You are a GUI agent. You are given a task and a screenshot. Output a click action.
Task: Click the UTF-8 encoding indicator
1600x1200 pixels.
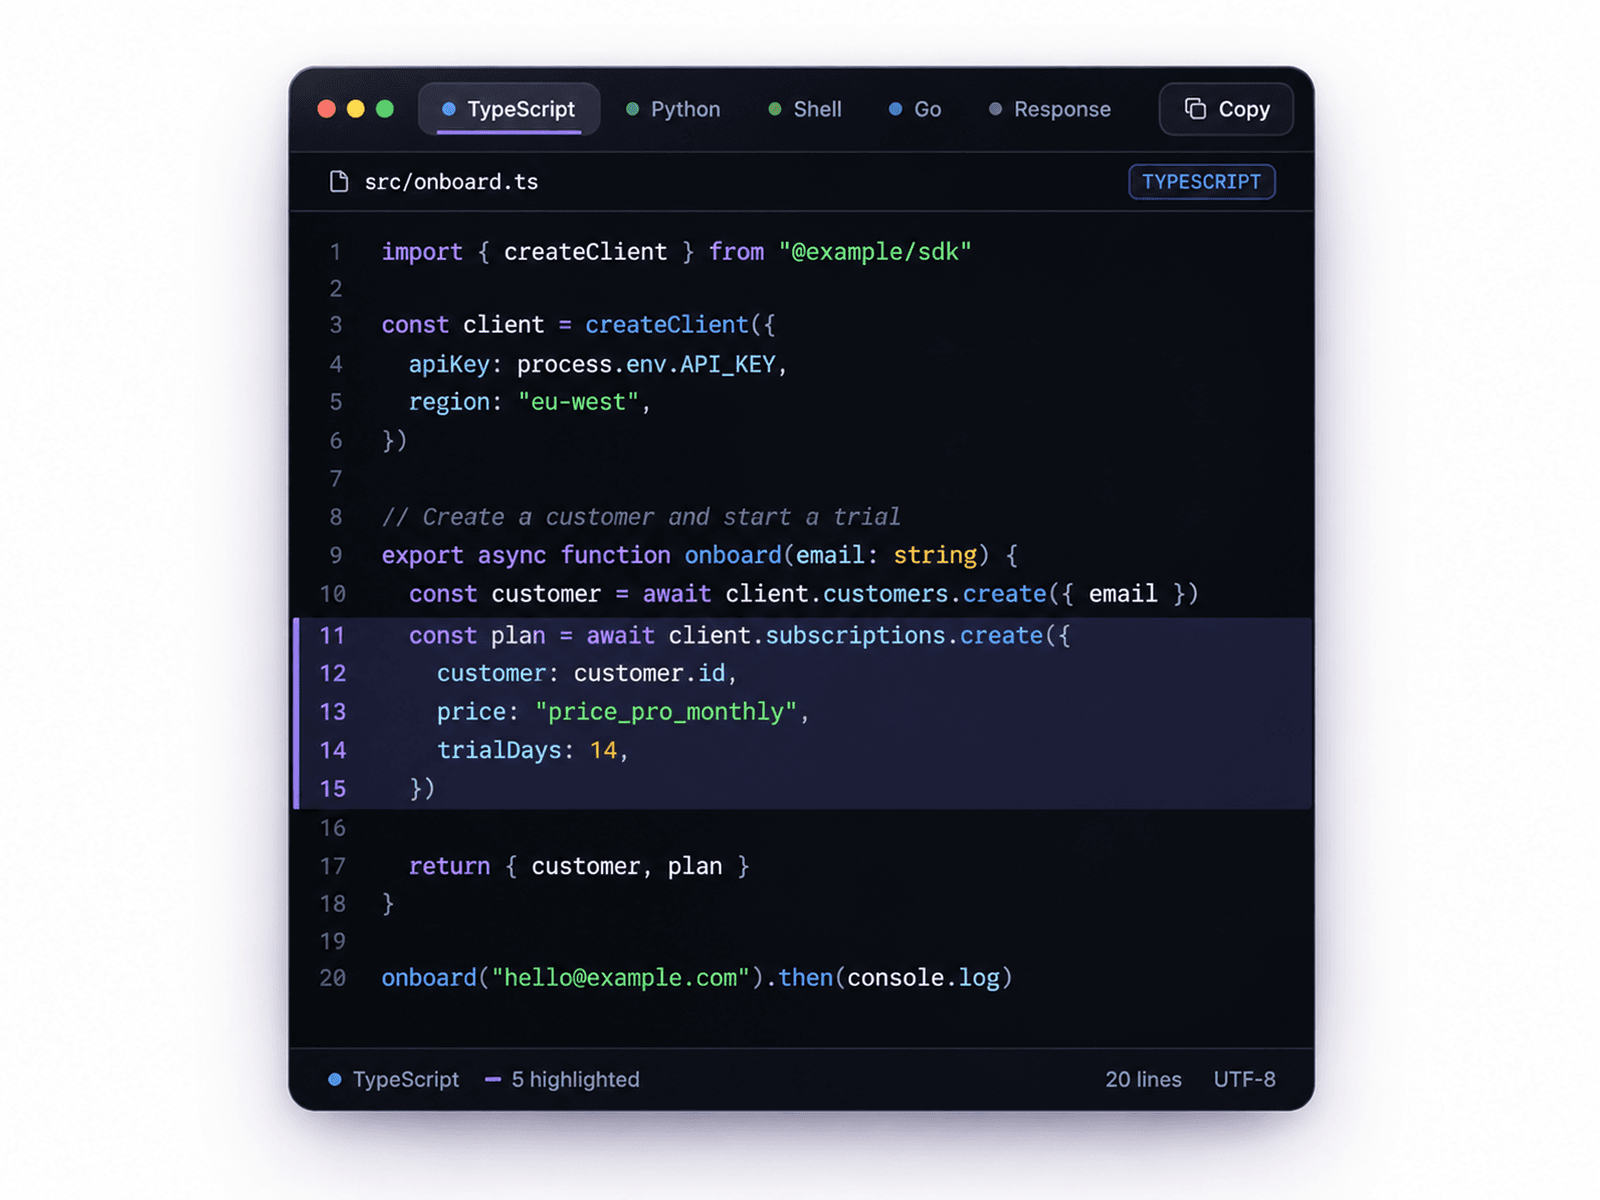pos(1244,1080)
